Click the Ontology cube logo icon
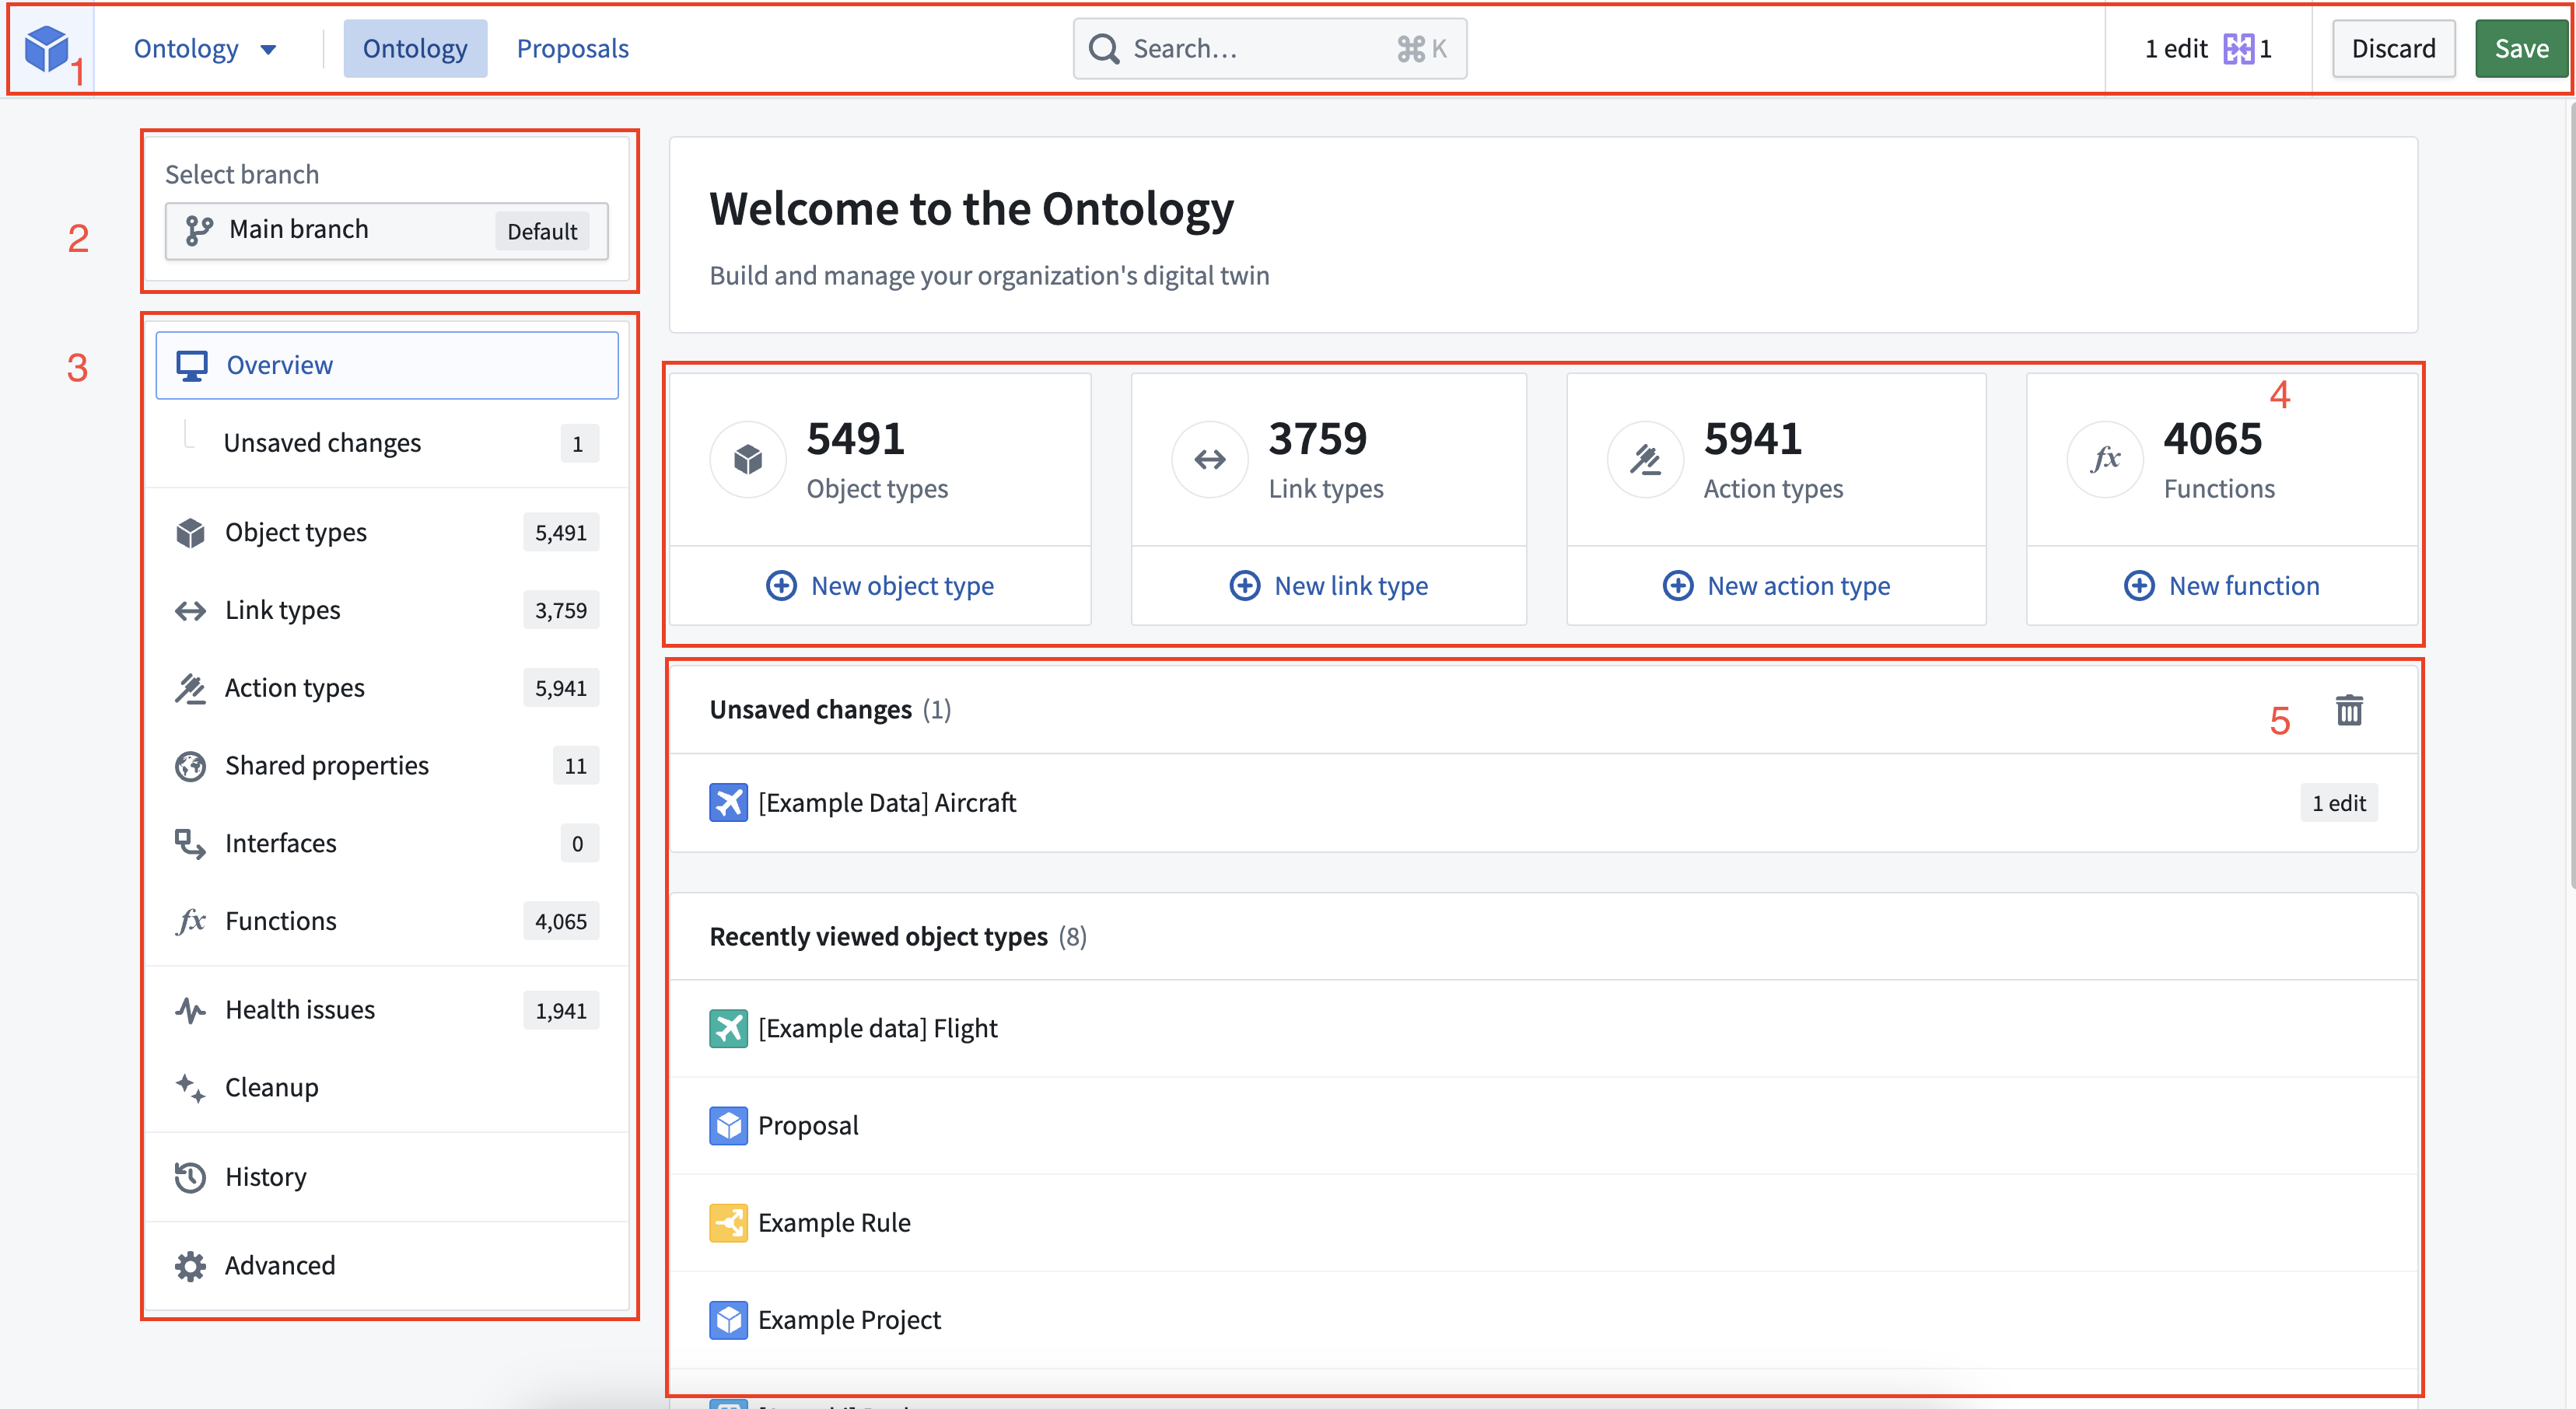The height and width of the screenshot is (1409, 2576). tap(46, 48)
